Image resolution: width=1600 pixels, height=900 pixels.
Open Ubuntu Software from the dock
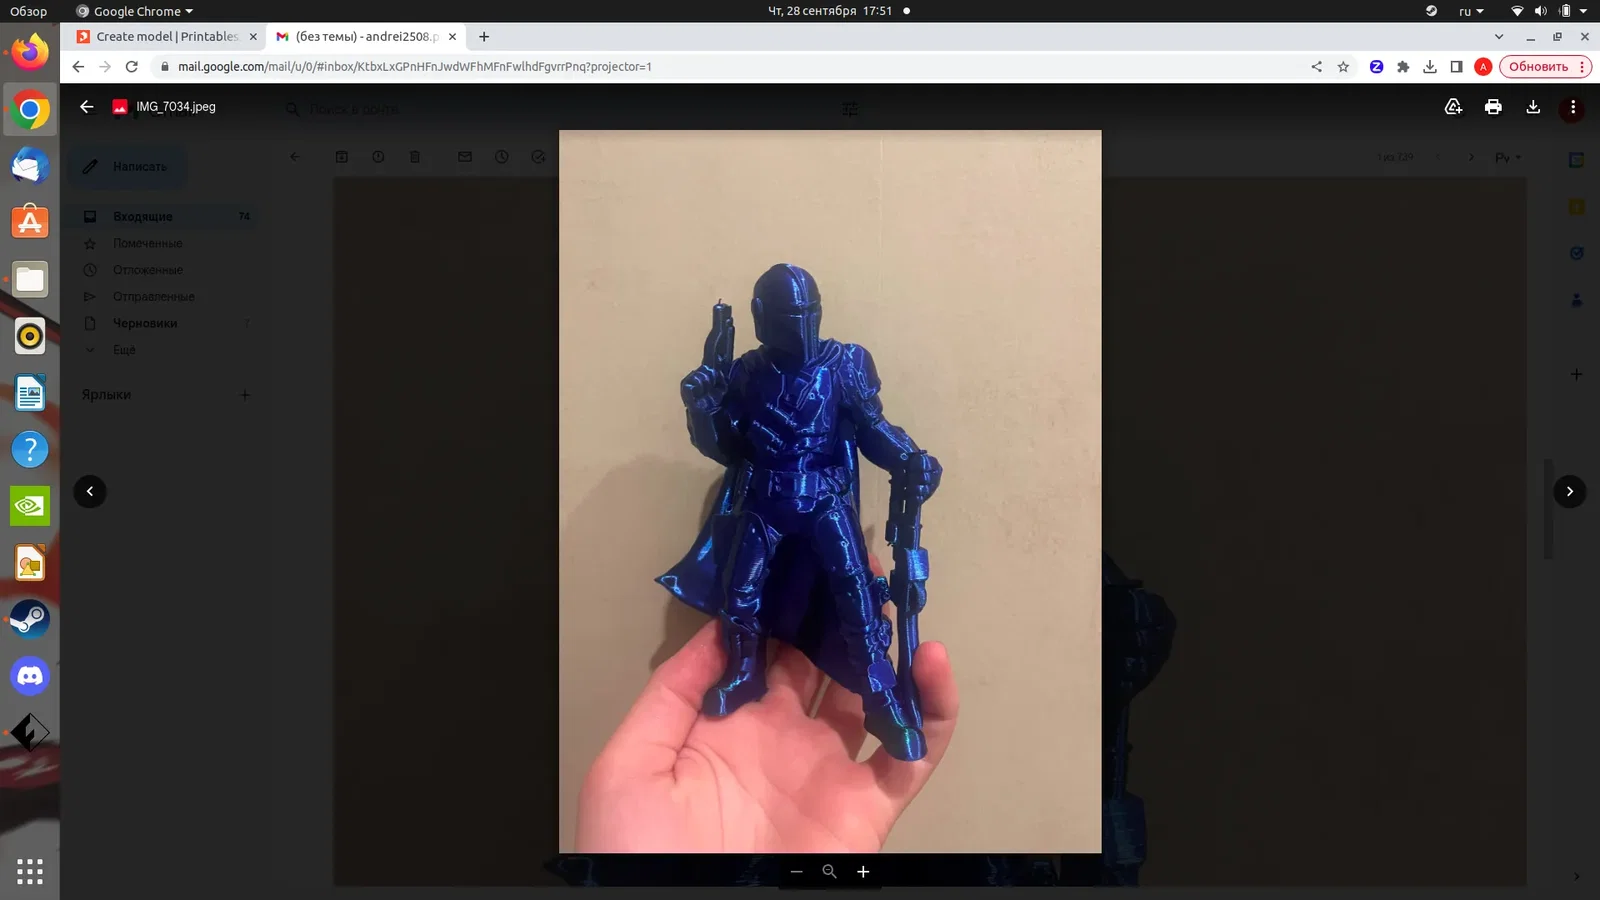pos(30,222)
